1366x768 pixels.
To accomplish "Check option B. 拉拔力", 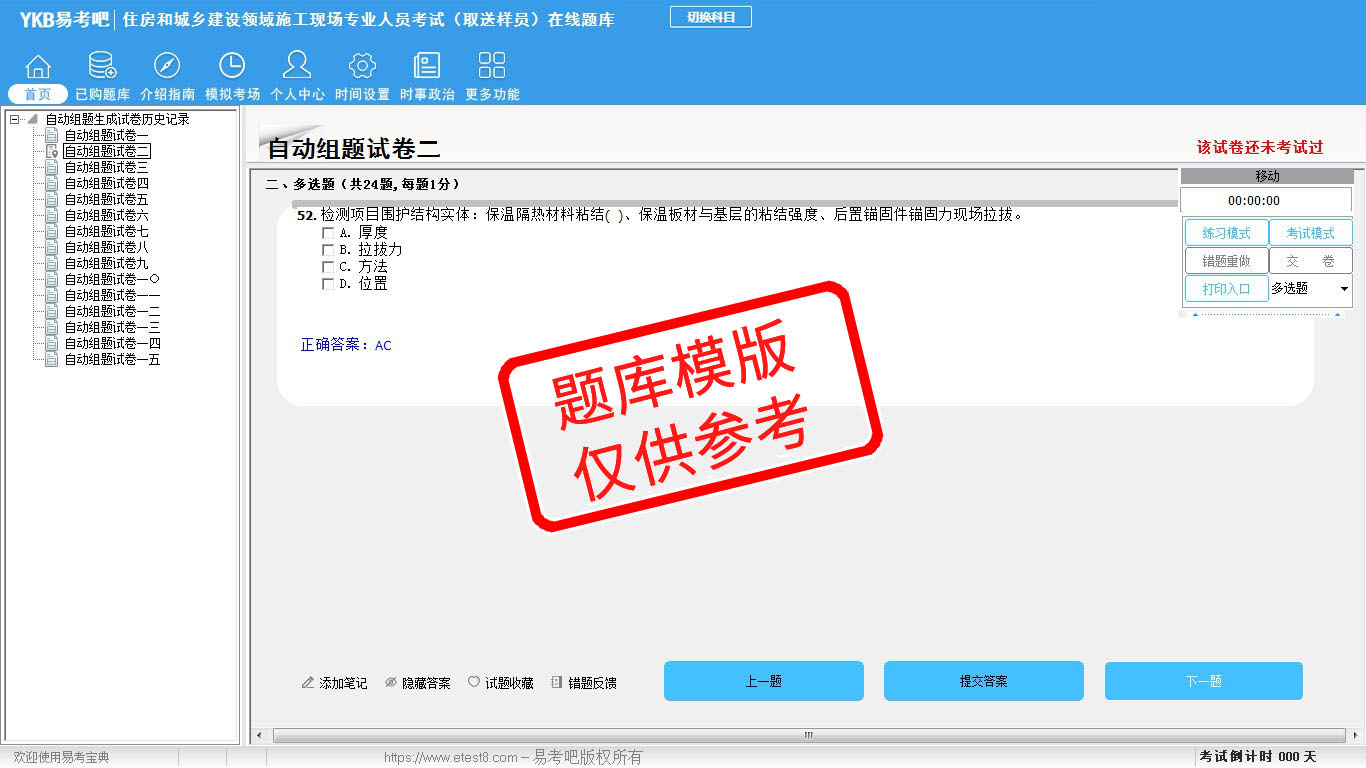I will click(328, 249).
